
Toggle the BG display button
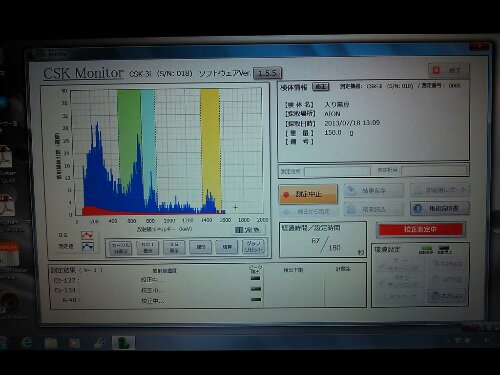(x=174, y=247)
